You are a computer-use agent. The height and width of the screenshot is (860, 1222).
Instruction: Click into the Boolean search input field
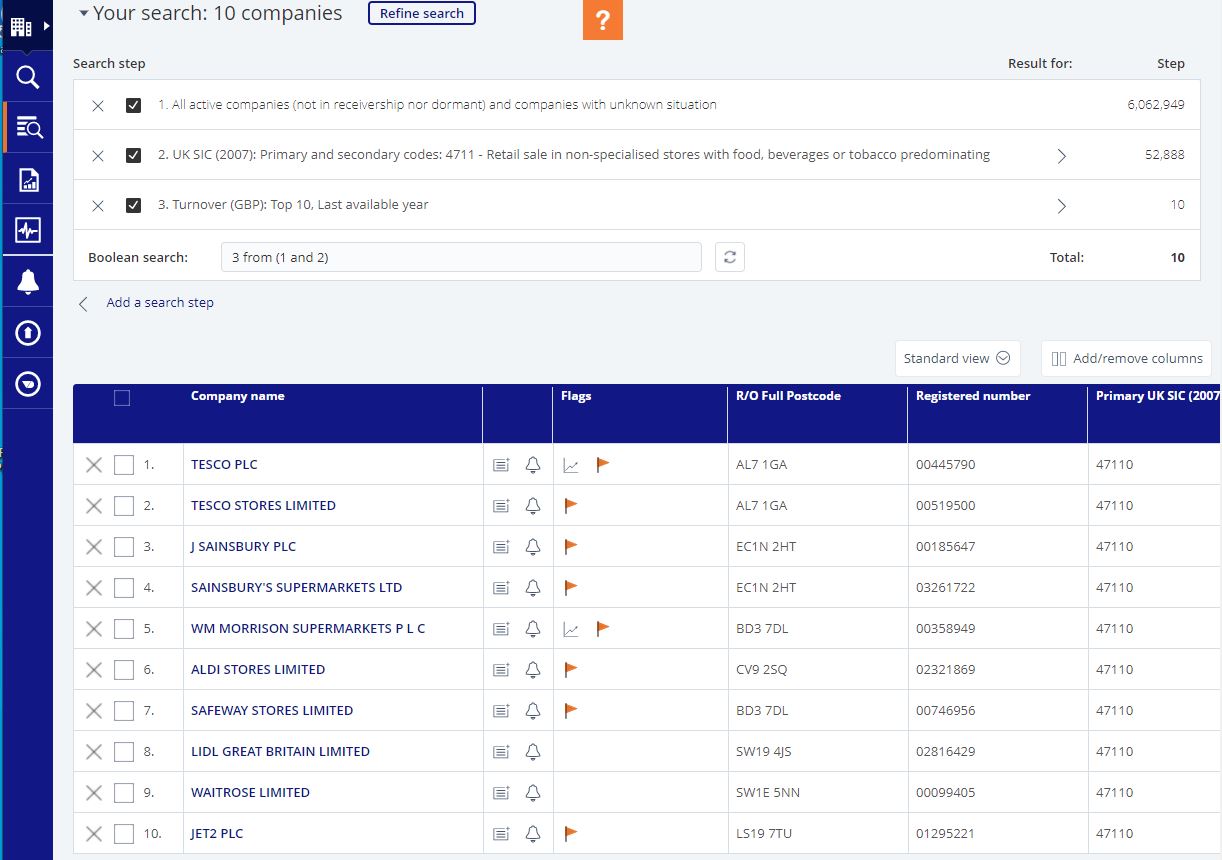[461, 257]
